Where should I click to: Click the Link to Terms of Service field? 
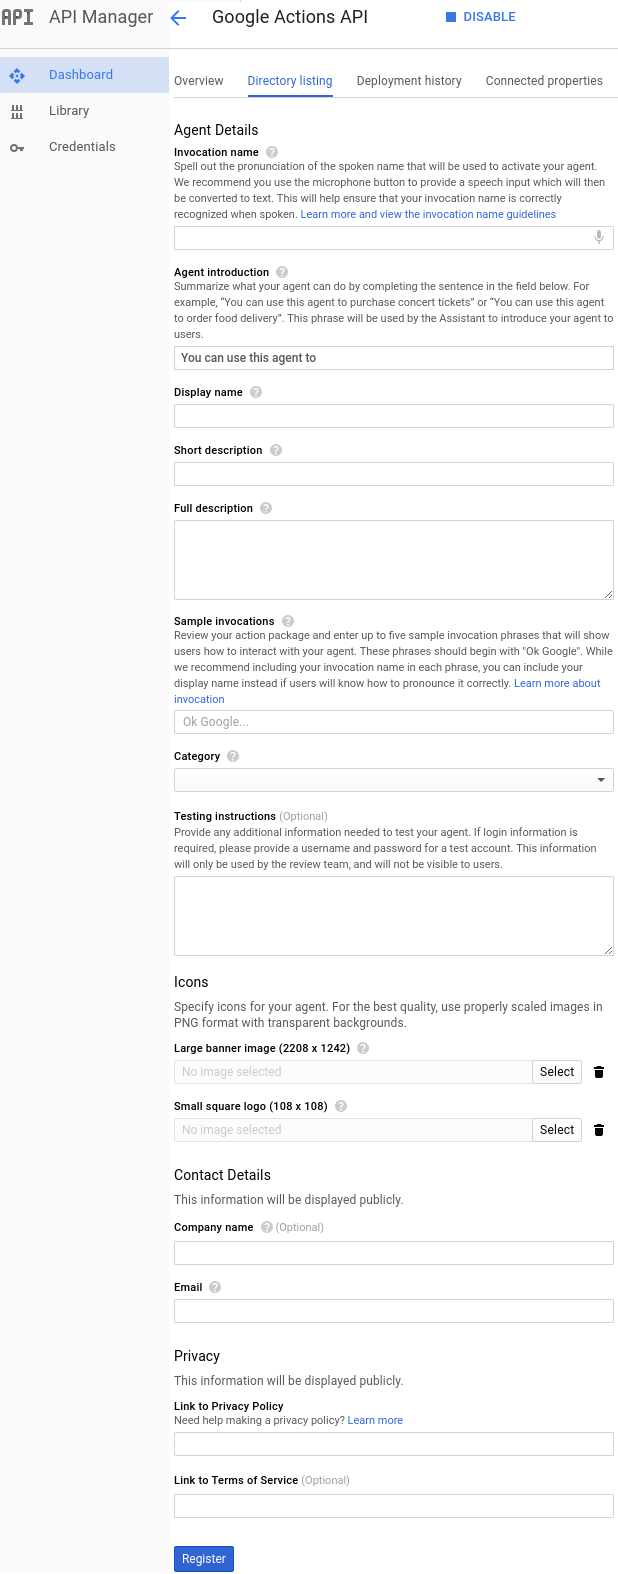[x=394, y=1506]
